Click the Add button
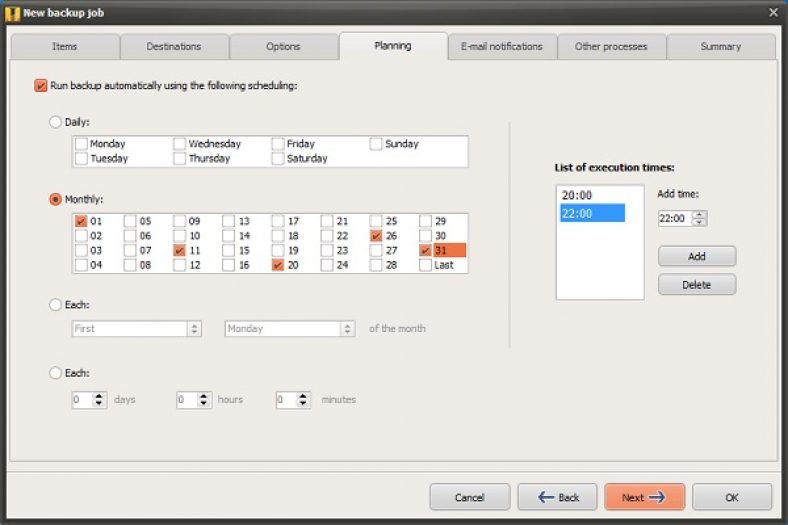 click(x=697, y=256)
